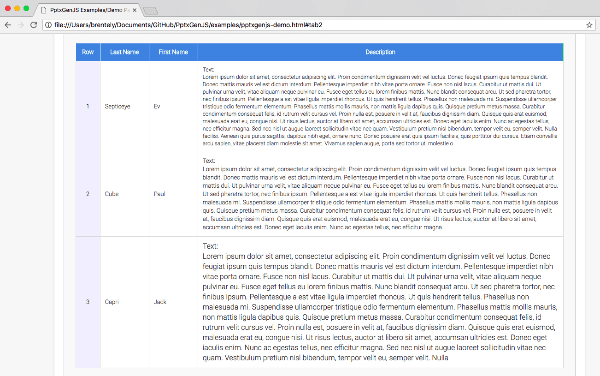This screenshot has height=376, width=600.
Task: Click the first name Ev
Action: tap(157, 106)
